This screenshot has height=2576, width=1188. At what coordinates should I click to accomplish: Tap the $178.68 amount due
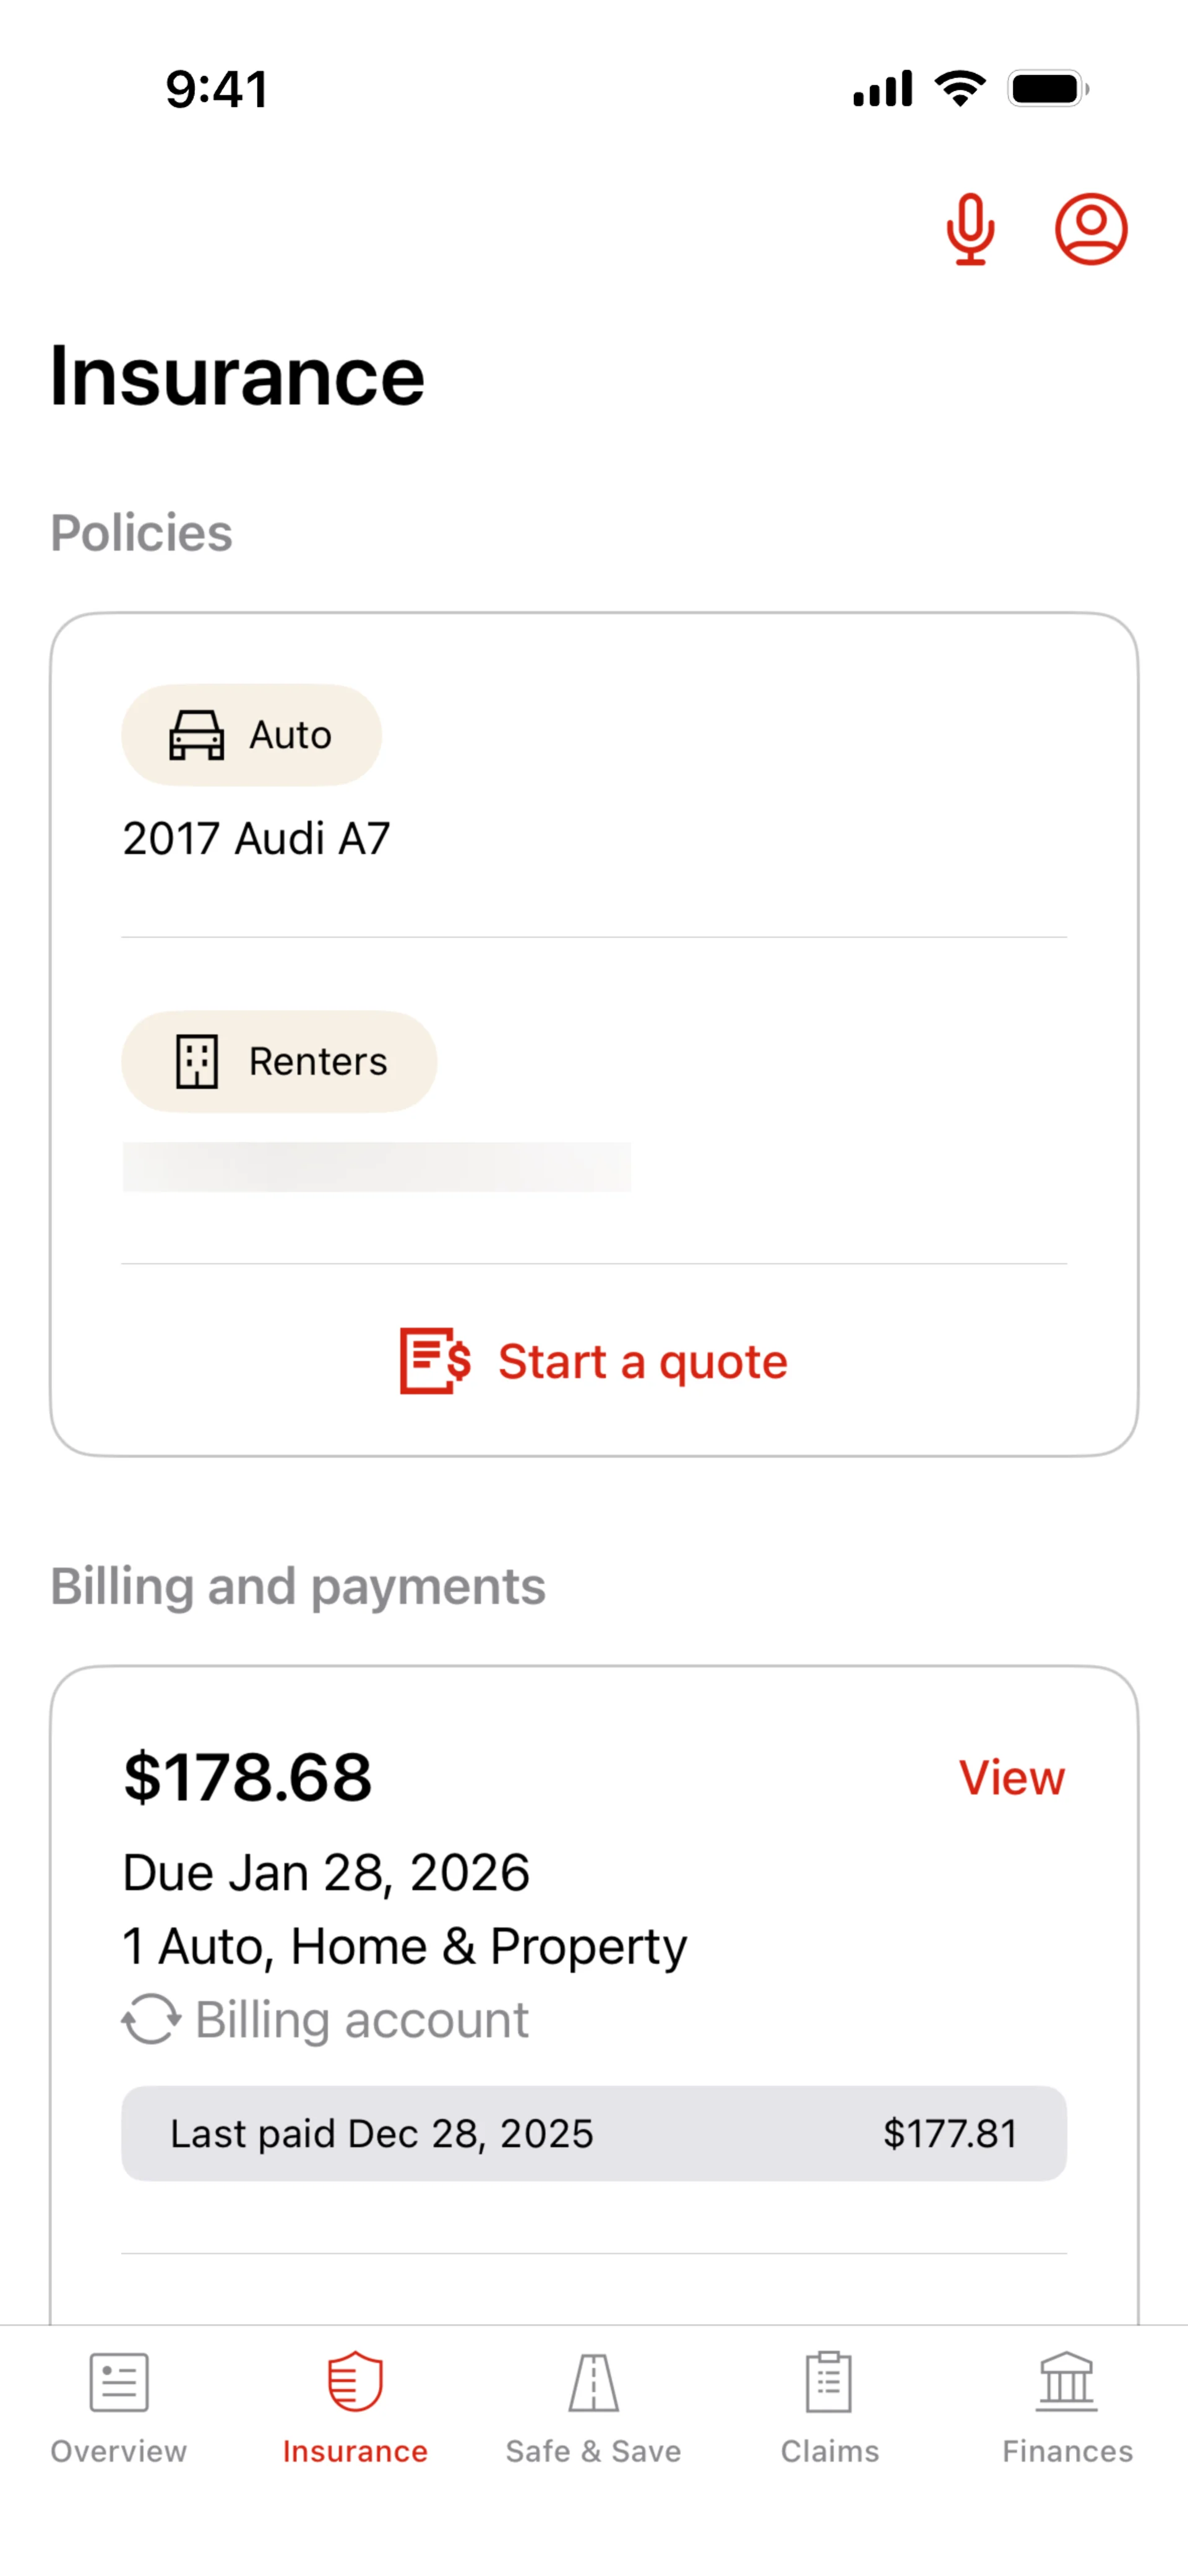coord(247,1777)
